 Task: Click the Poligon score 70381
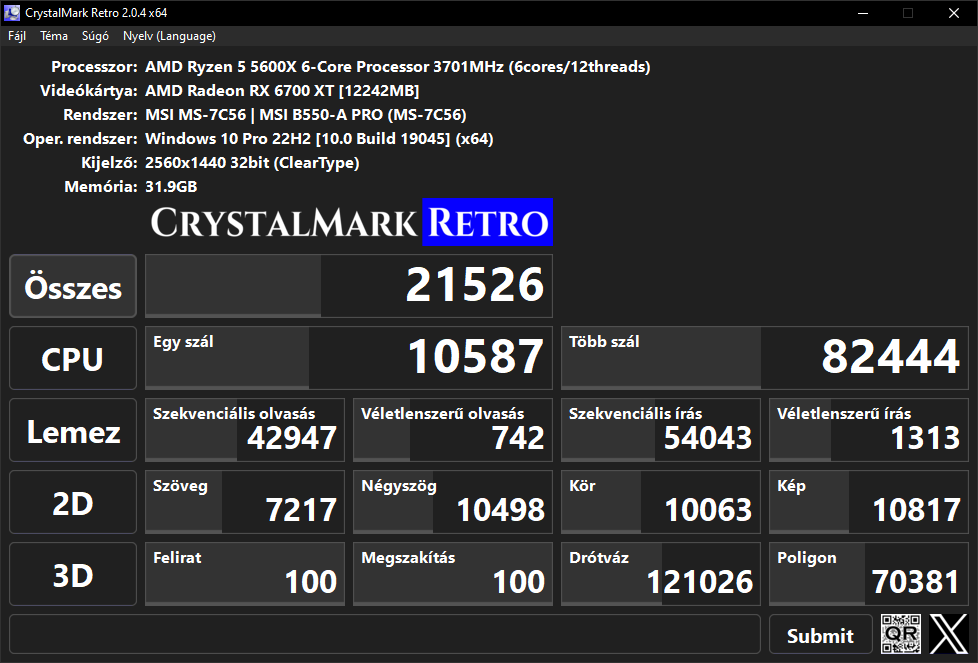pyautogui.click(x=869, y=574)
